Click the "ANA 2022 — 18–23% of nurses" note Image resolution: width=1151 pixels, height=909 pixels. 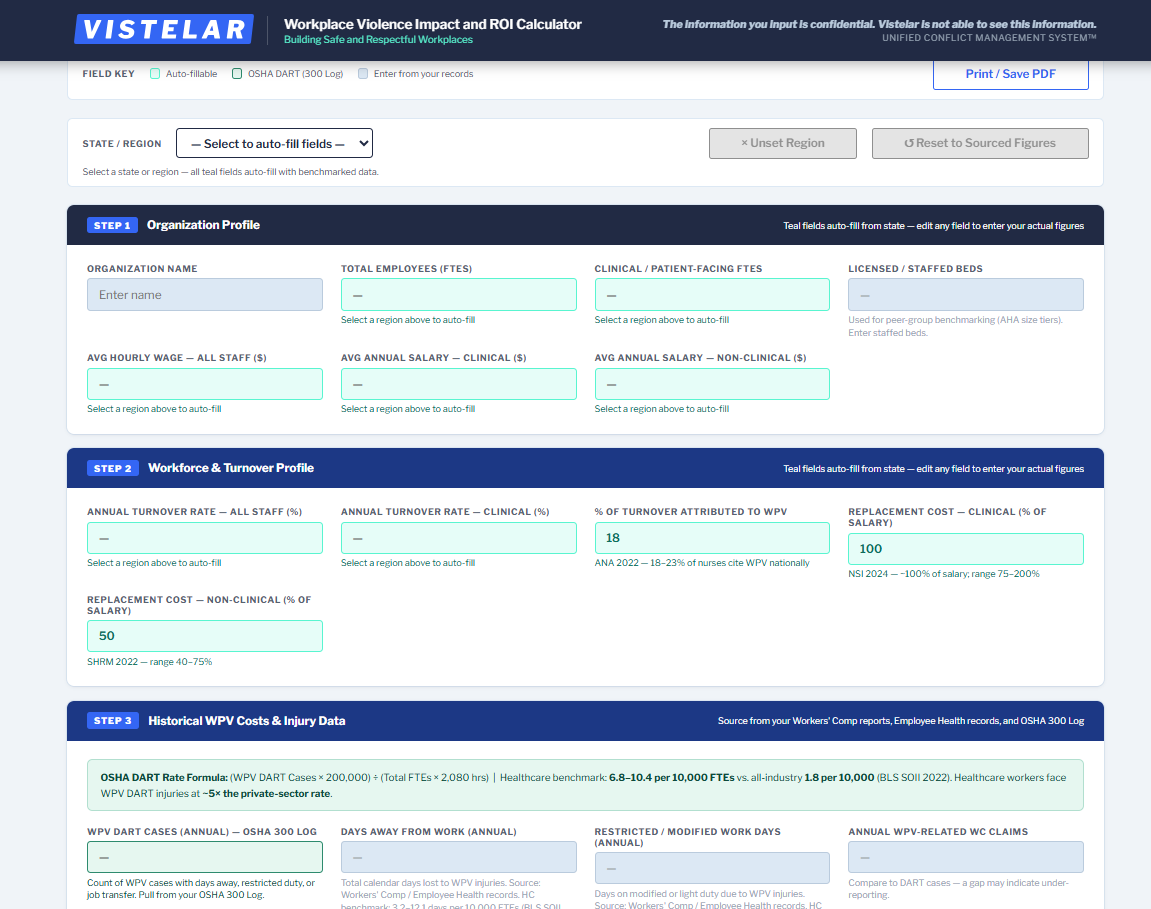pyautogui.click(x=702, y=563)
